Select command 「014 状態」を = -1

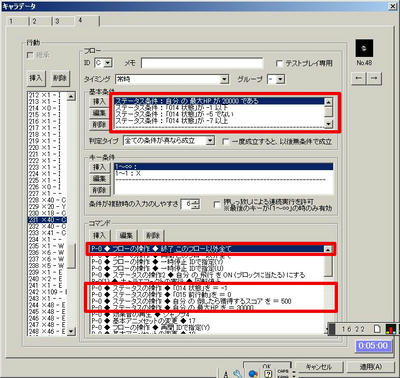[x=207, y=288]
